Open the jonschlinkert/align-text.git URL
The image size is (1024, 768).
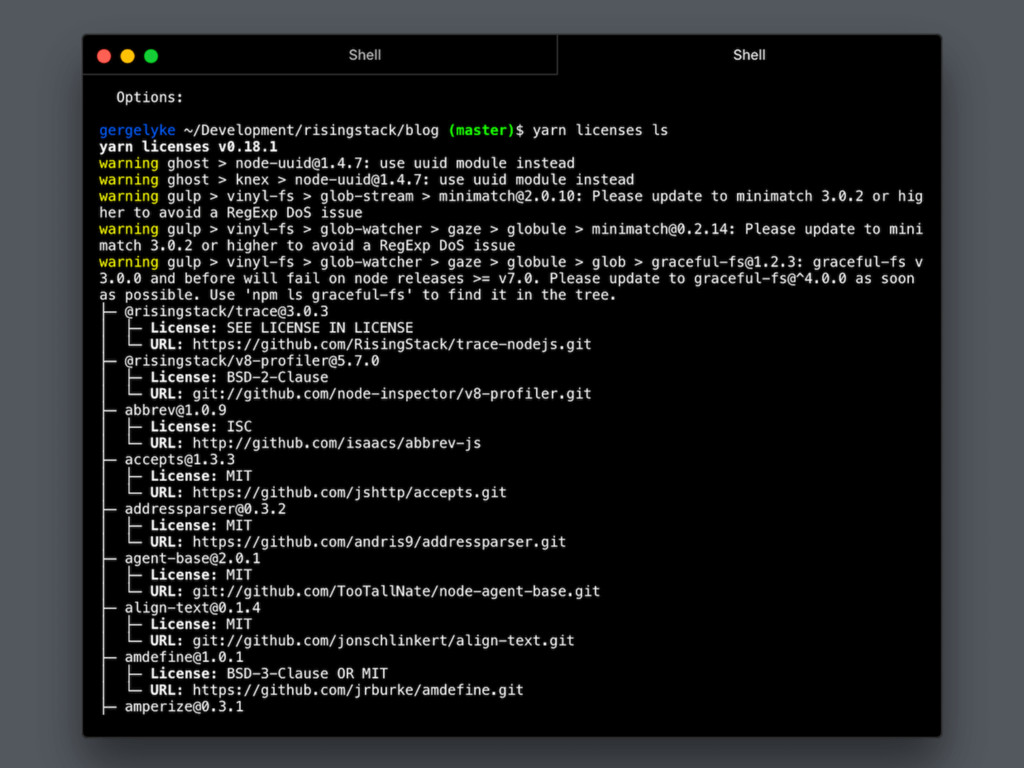(x=383, y=641)
